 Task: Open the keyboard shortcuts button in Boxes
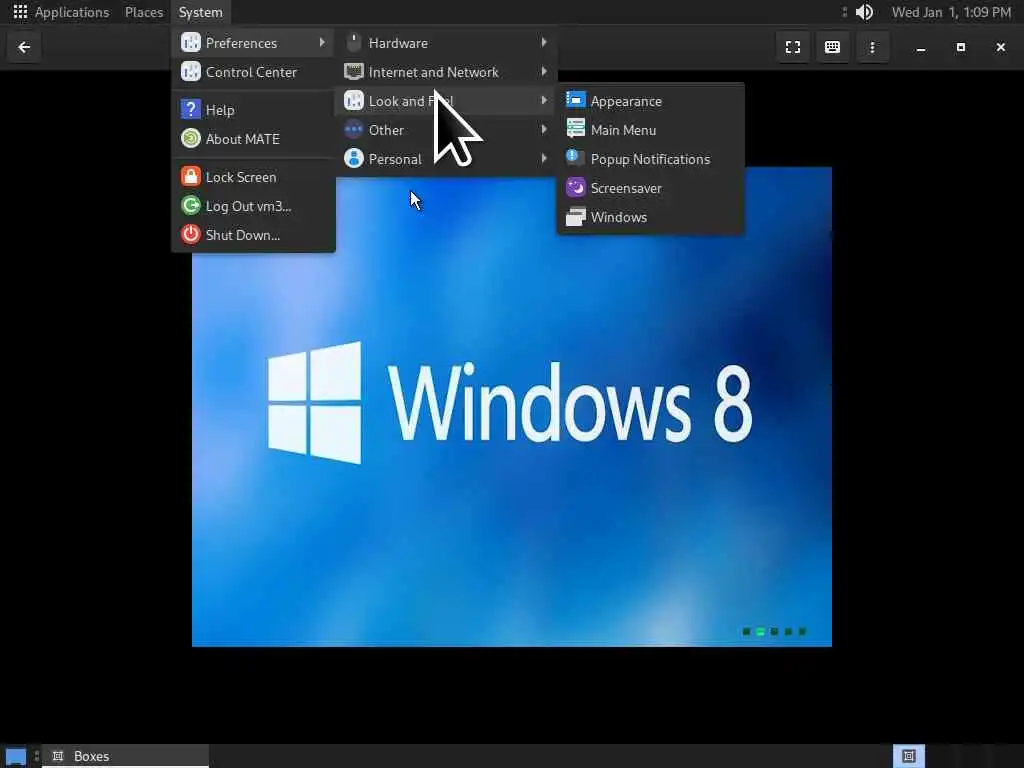coord(832,47)
